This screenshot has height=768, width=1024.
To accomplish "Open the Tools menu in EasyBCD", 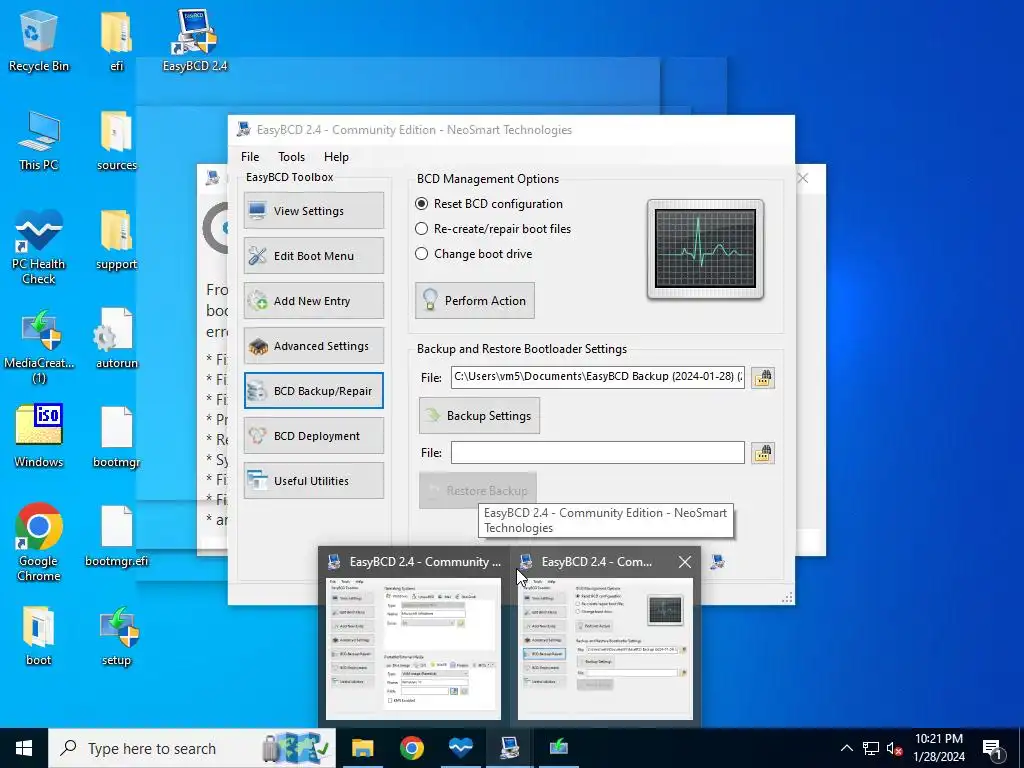I will (291, 157).
